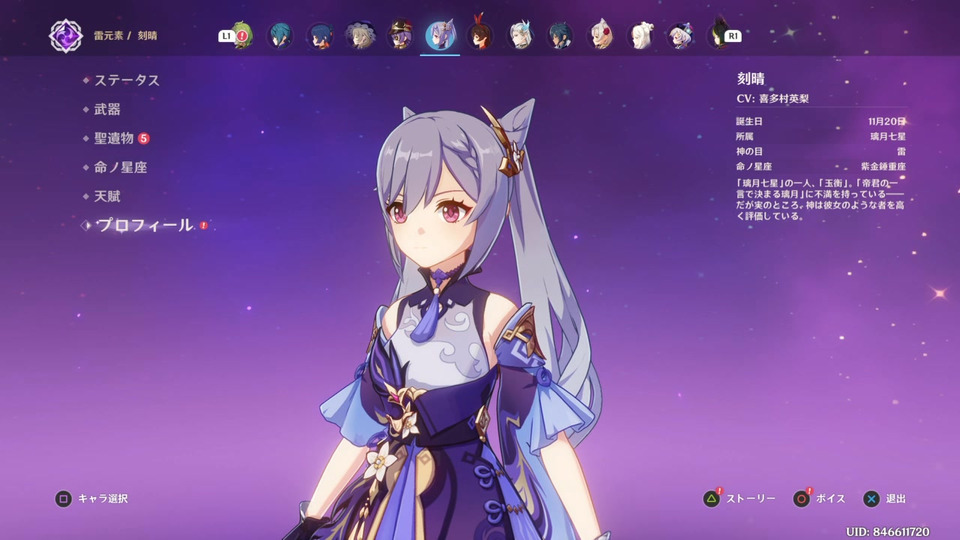Select the dark-blue-haired portrait with orange collar
Viewport: 960px width, 540px height.
[x=320, y=36]
